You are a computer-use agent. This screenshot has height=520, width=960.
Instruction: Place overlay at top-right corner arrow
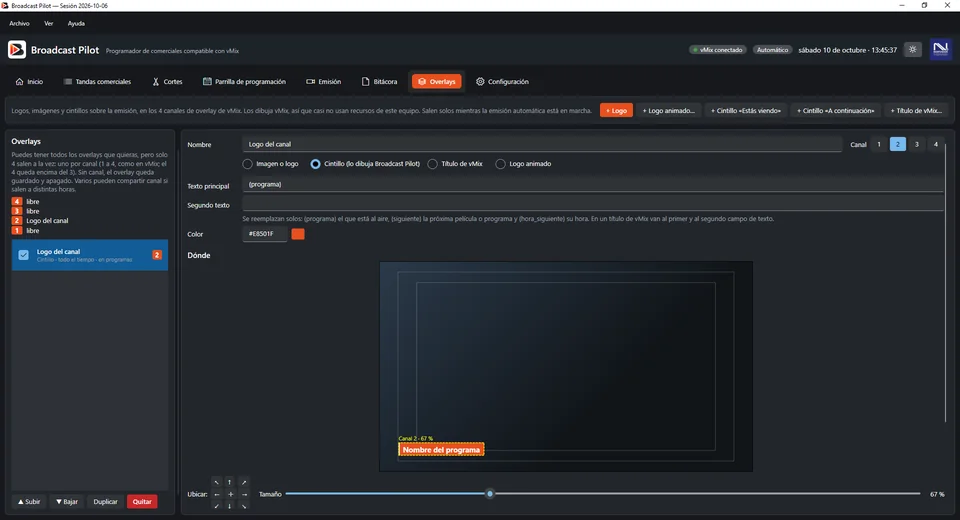point(244,482)
